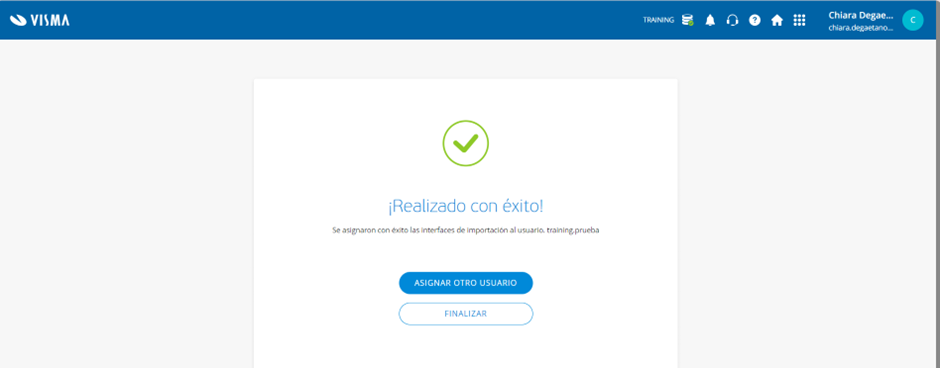The height and width of the screenshot is (368, 940).
Task: Click the FINALIZAR button
Action: 466,313
